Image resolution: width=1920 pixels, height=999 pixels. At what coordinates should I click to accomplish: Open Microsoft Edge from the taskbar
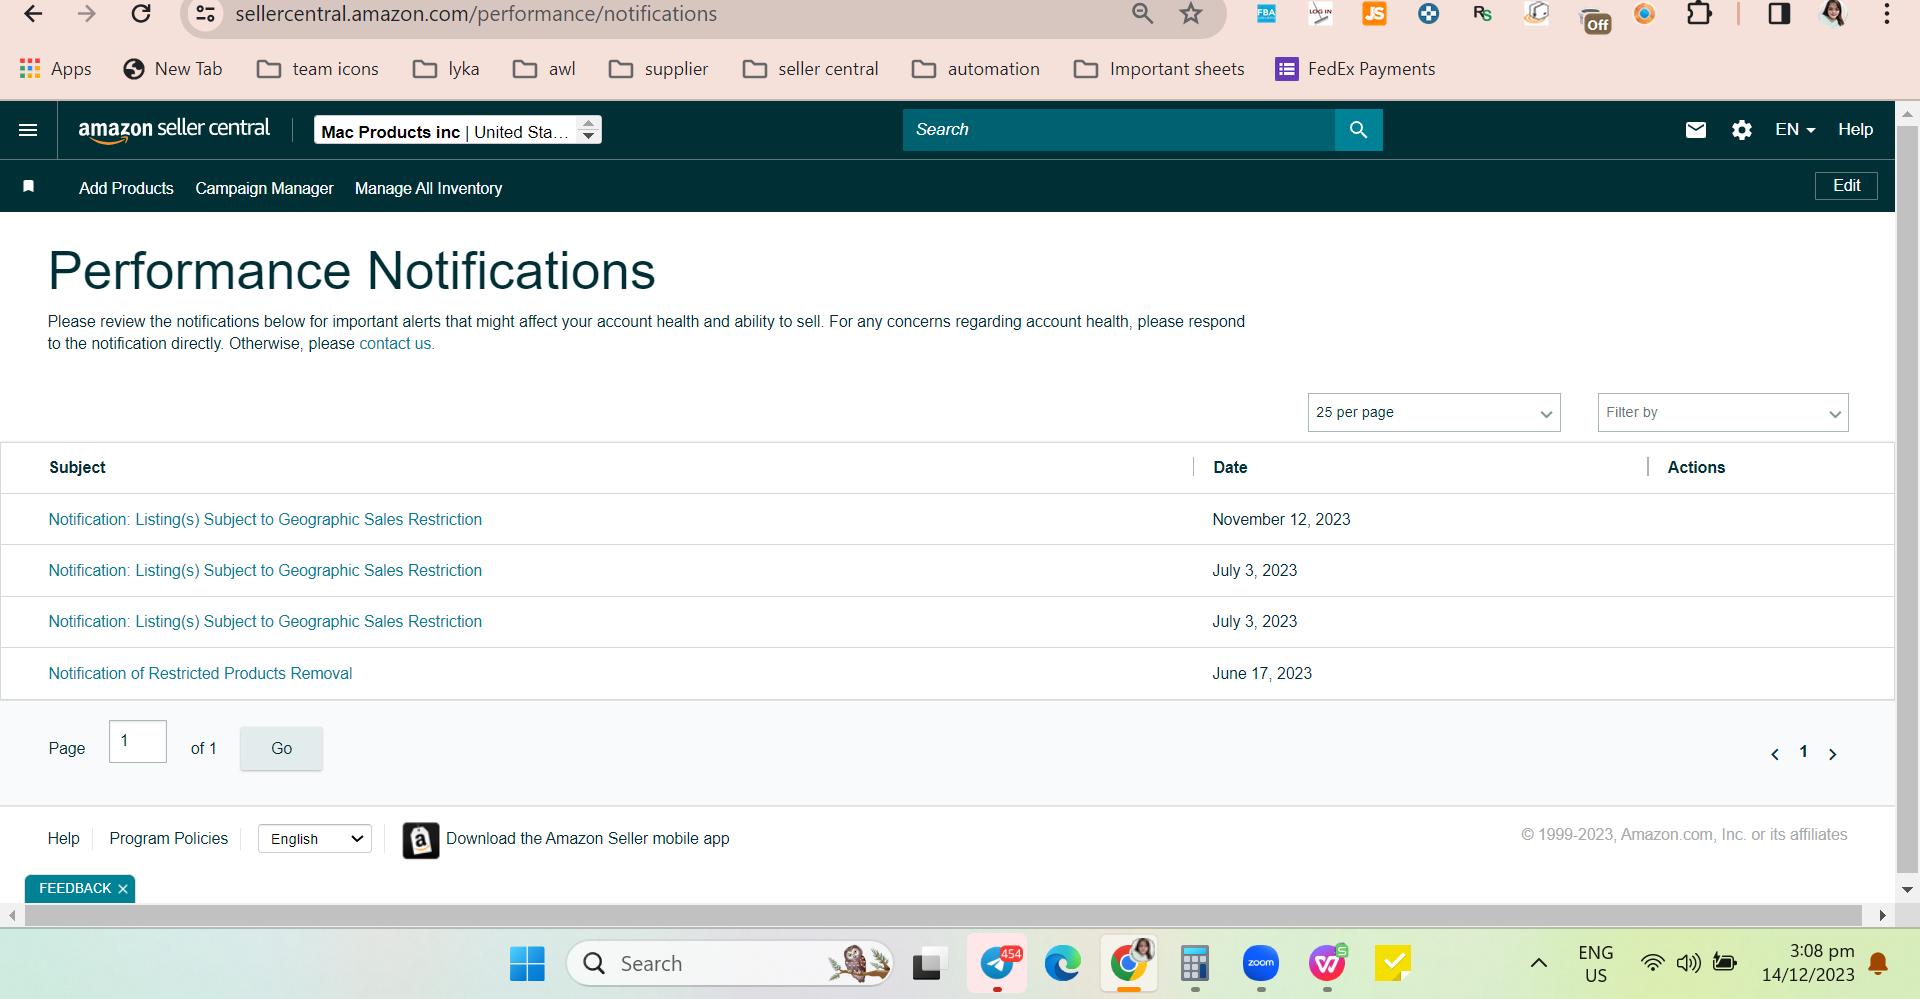(1062, 964)
